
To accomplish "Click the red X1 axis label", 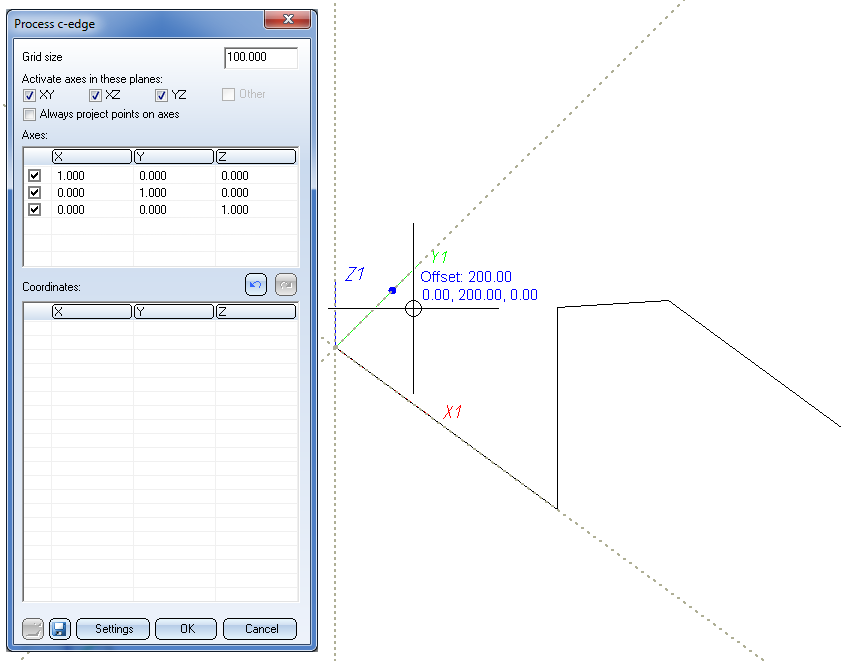I will [x=452, y=411].
